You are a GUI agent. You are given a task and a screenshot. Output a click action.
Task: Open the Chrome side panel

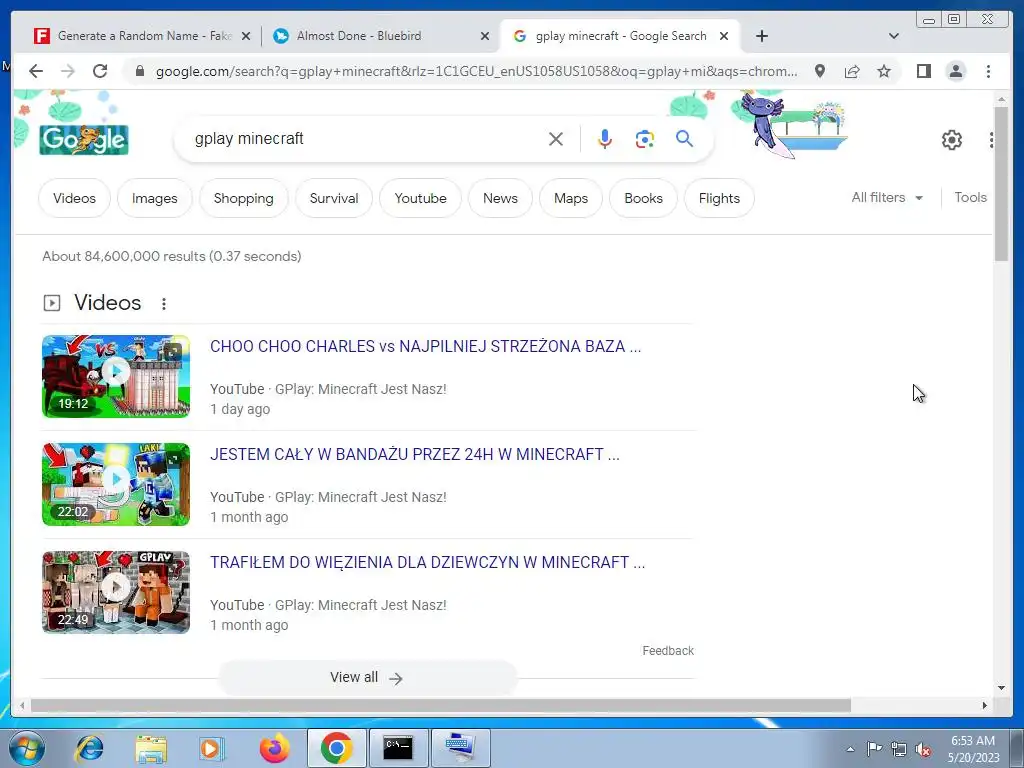(x=923, y=71)
